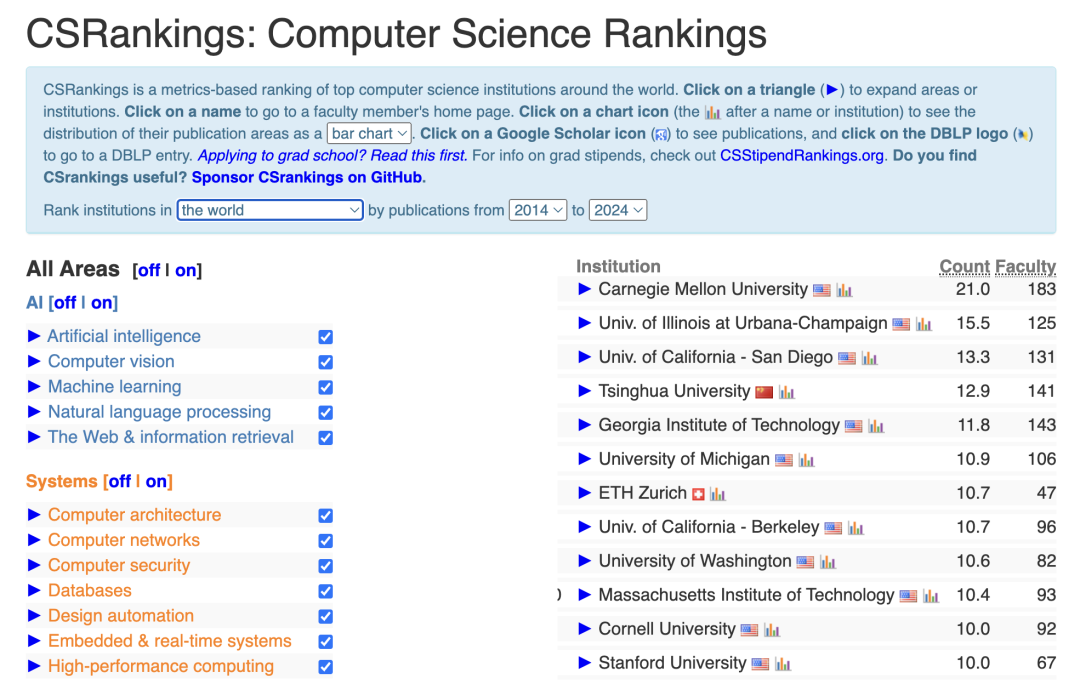Click Sponsor CSrankings on GitHub link
Viewport: 1080px width, 684px height.
307,178
